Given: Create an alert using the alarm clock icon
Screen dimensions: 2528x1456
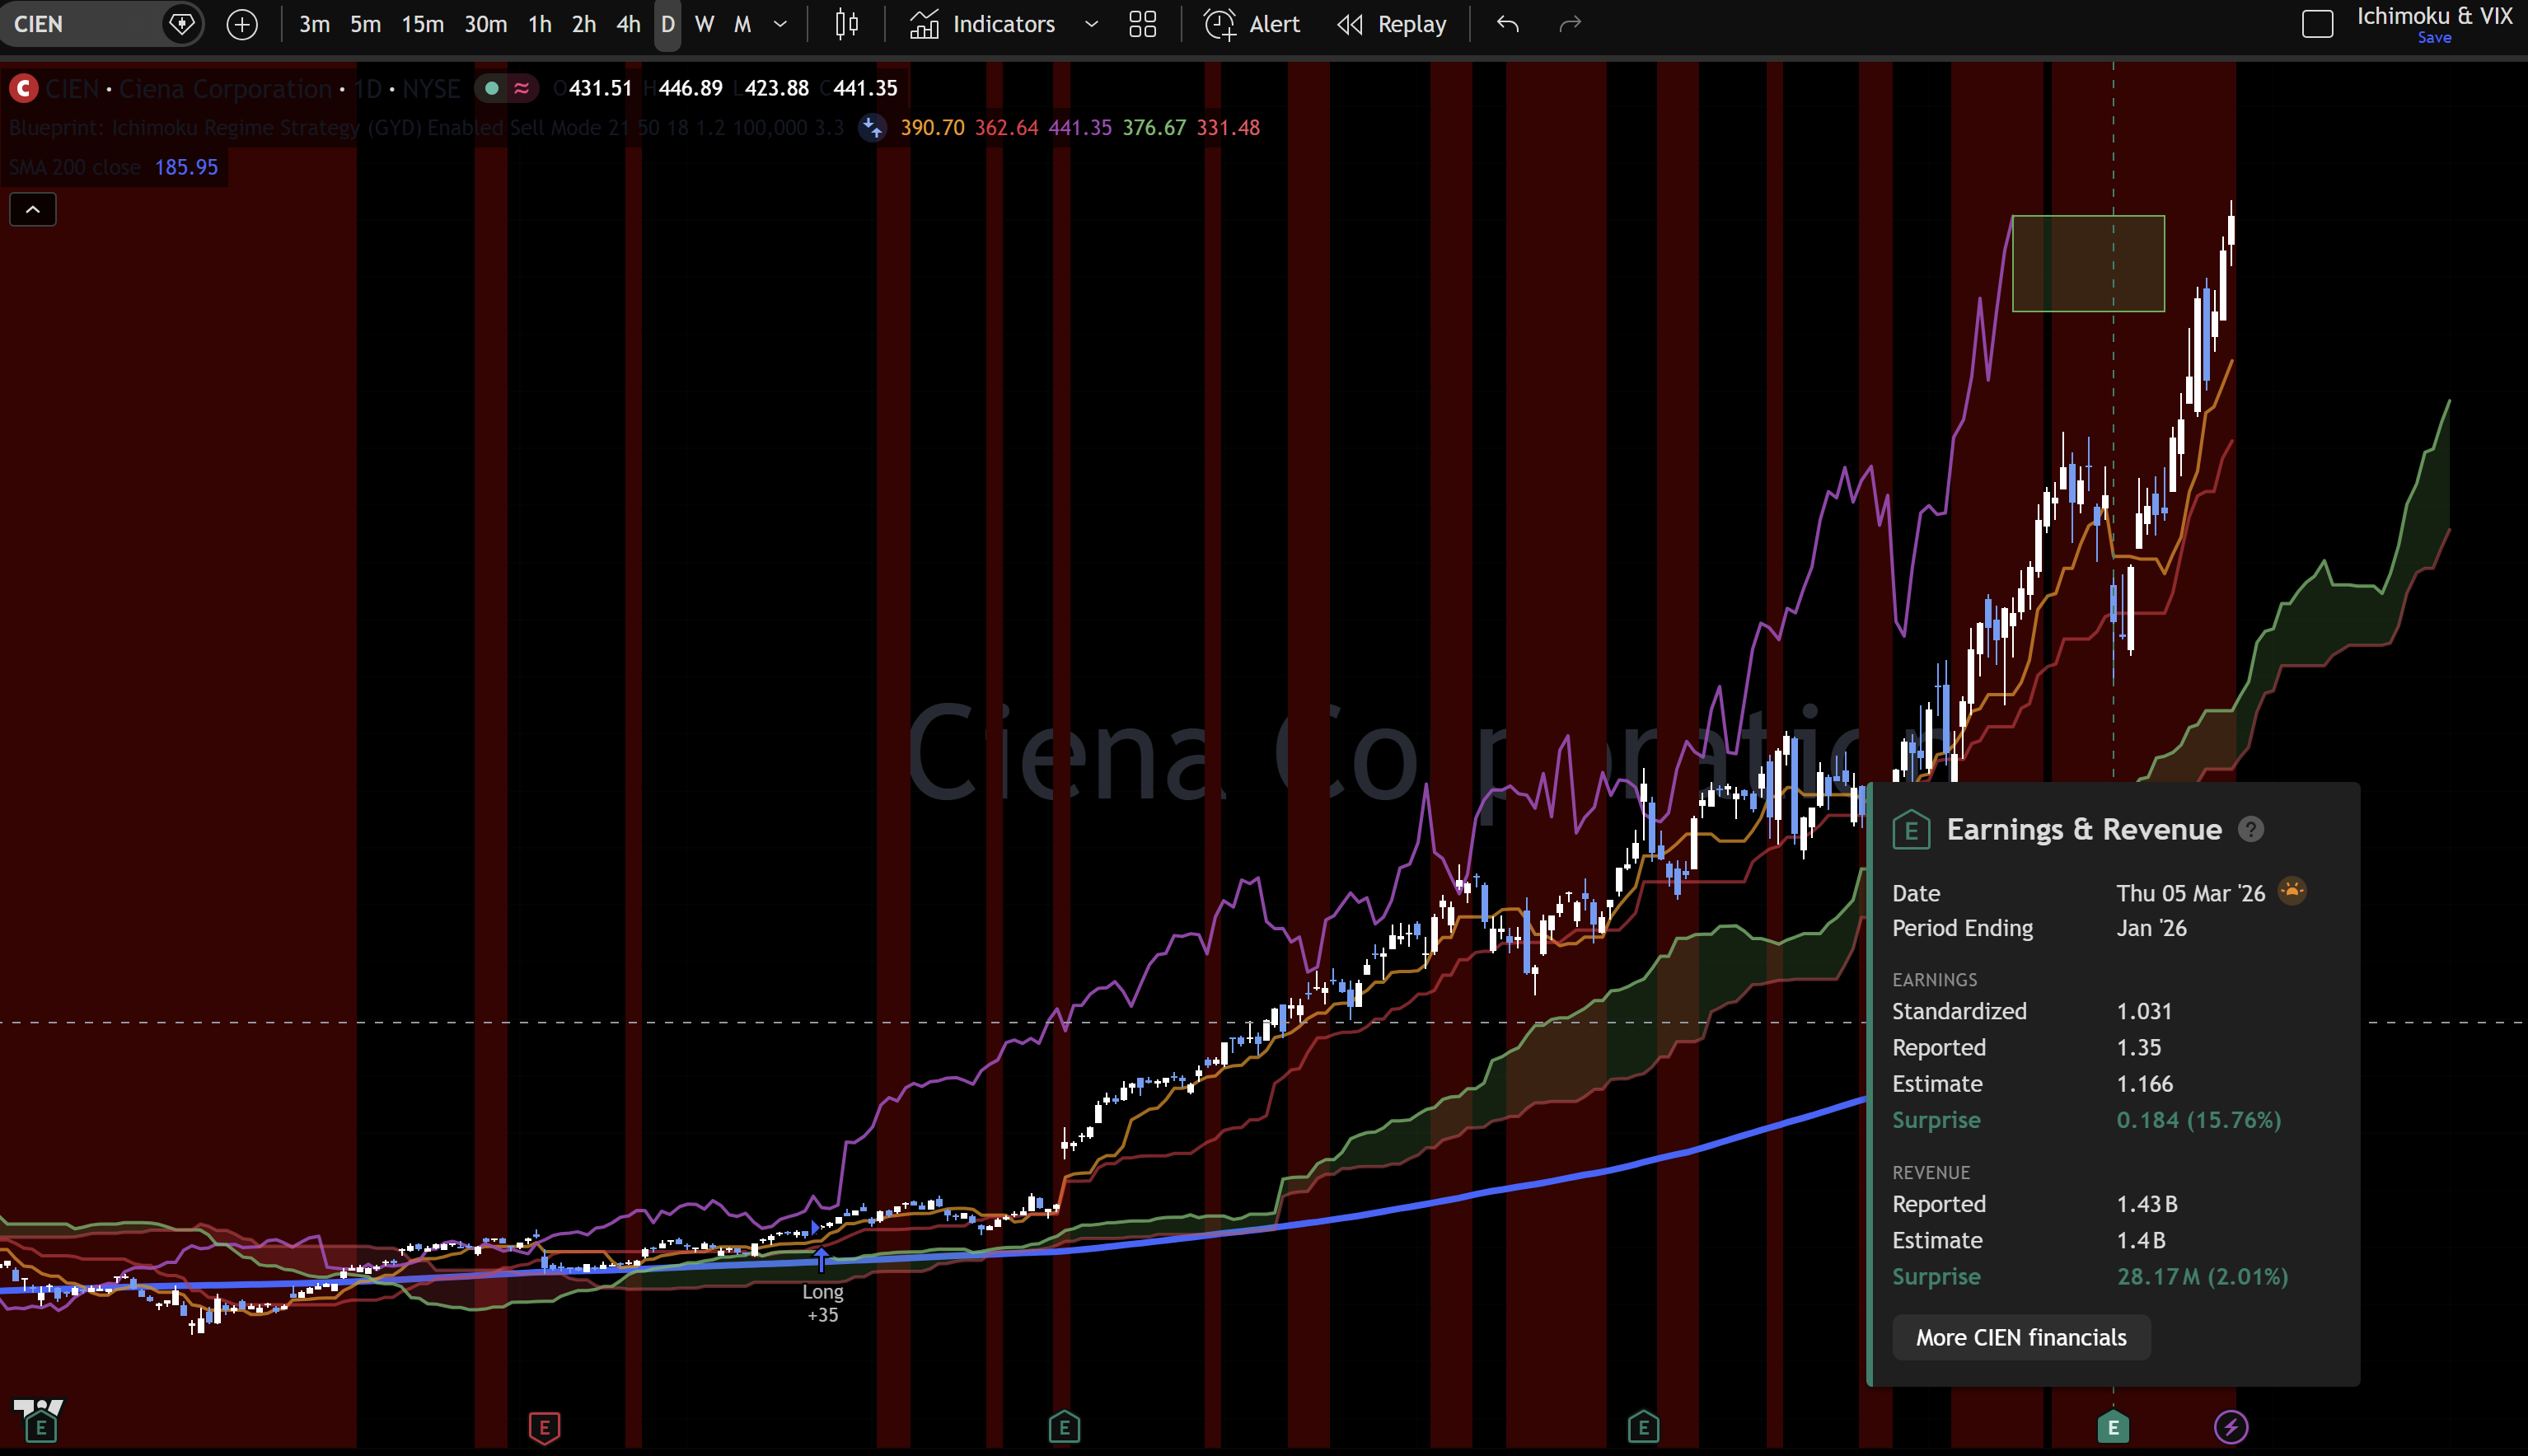Looking at the screenshot, I should 1220,24.
